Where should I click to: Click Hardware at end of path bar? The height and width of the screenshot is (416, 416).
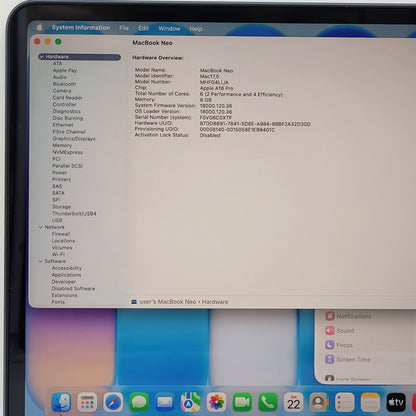215,302
